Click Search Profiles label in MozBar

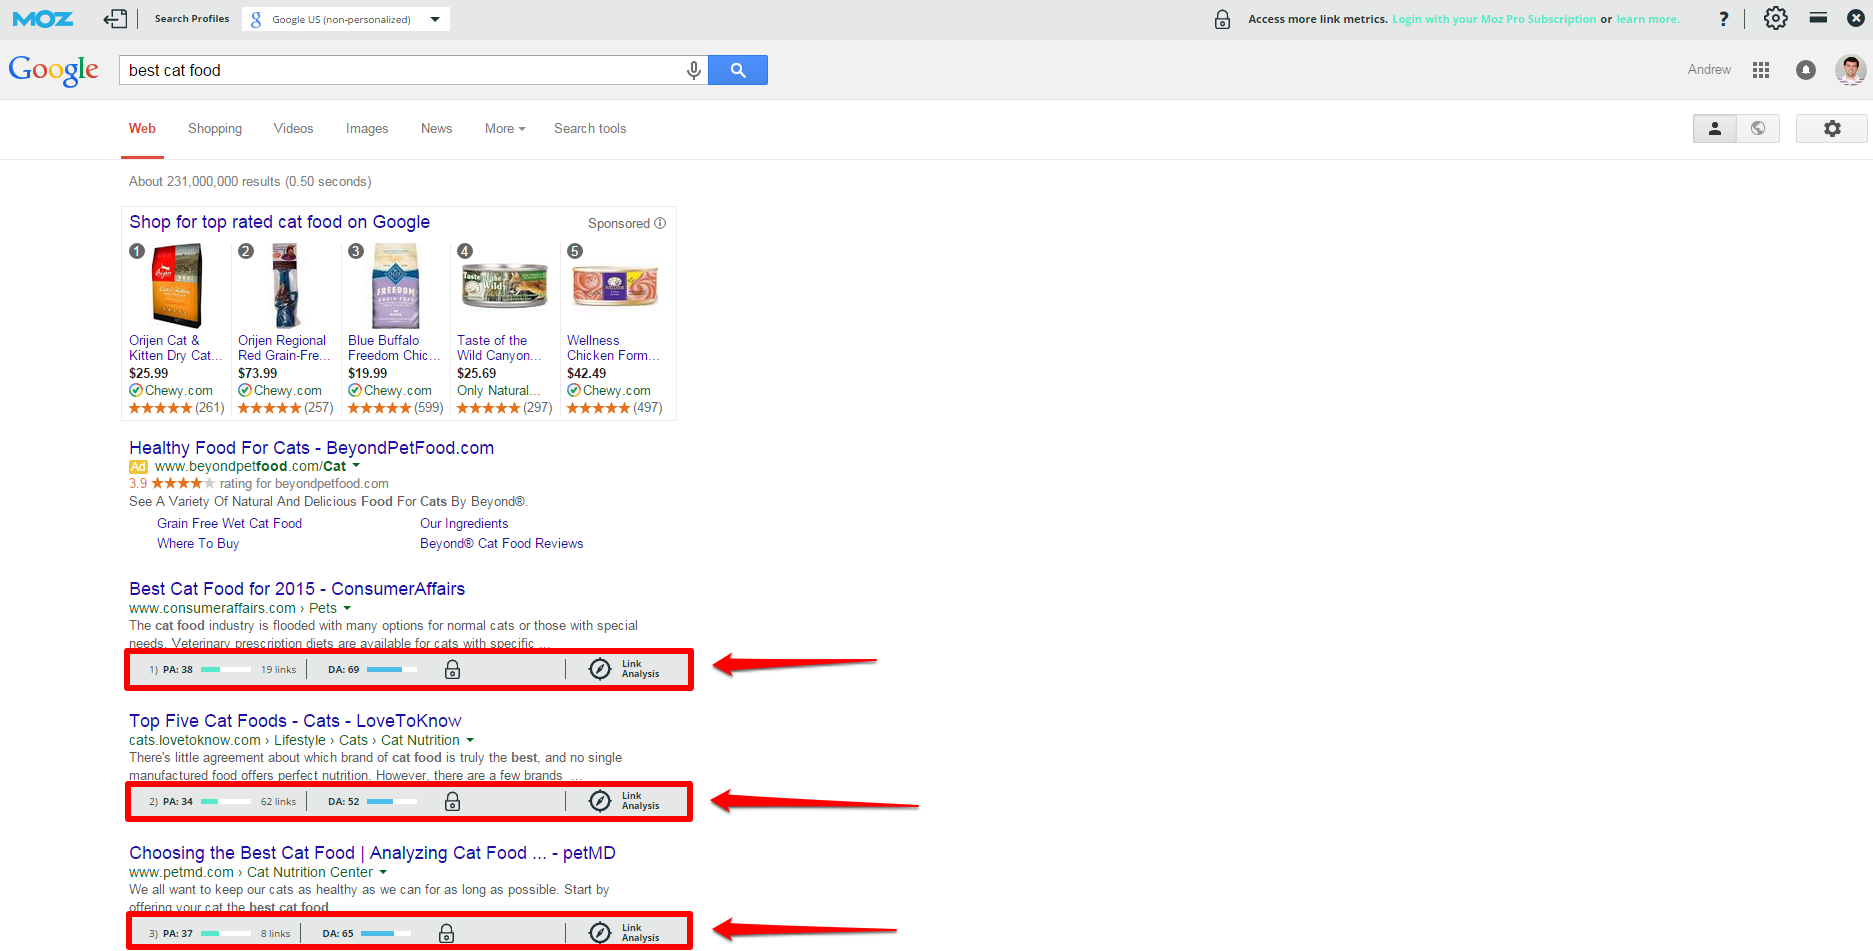tap(192, 19)
